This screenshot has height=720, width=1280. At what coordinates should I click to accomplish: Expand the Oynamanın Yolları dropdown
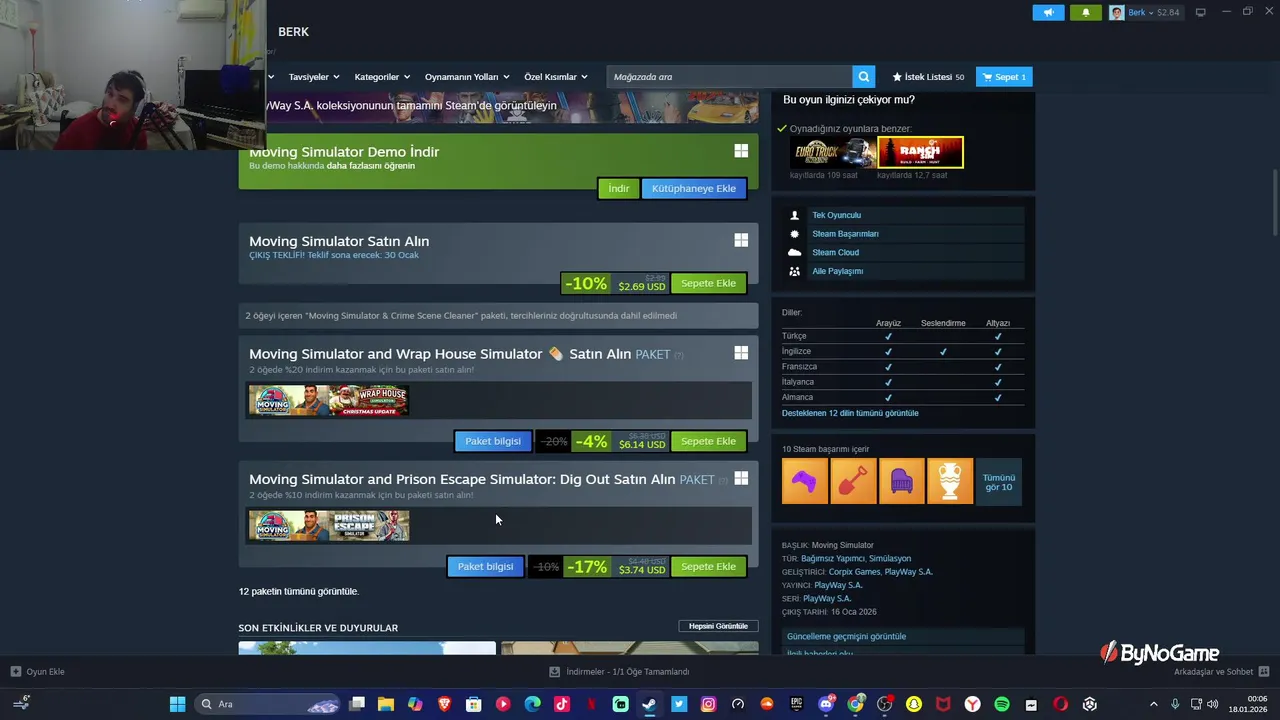[467, 77]
